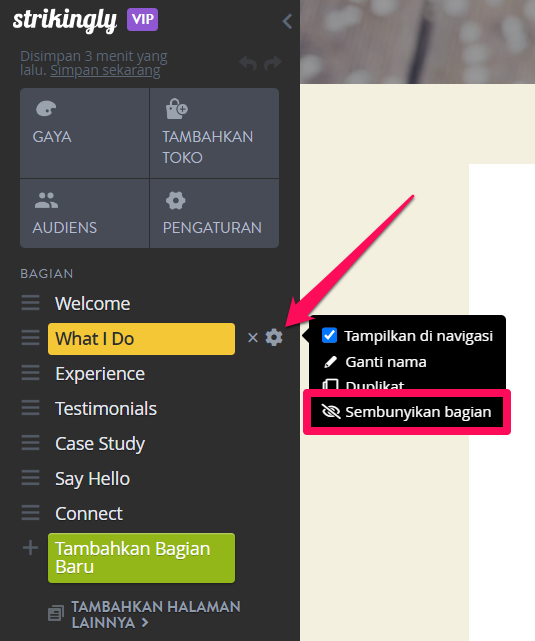Click drag handle icon beside Connect
The width and height of the screenshot is (535, 641).
point(31,513)
